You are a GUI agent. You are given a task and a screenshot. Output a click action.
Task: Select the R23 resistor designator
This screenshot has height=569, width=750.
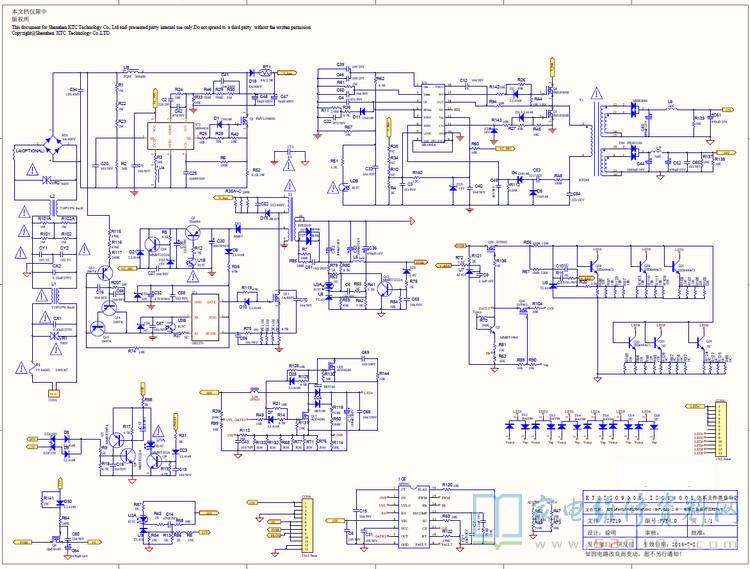[x=122, y=121]
